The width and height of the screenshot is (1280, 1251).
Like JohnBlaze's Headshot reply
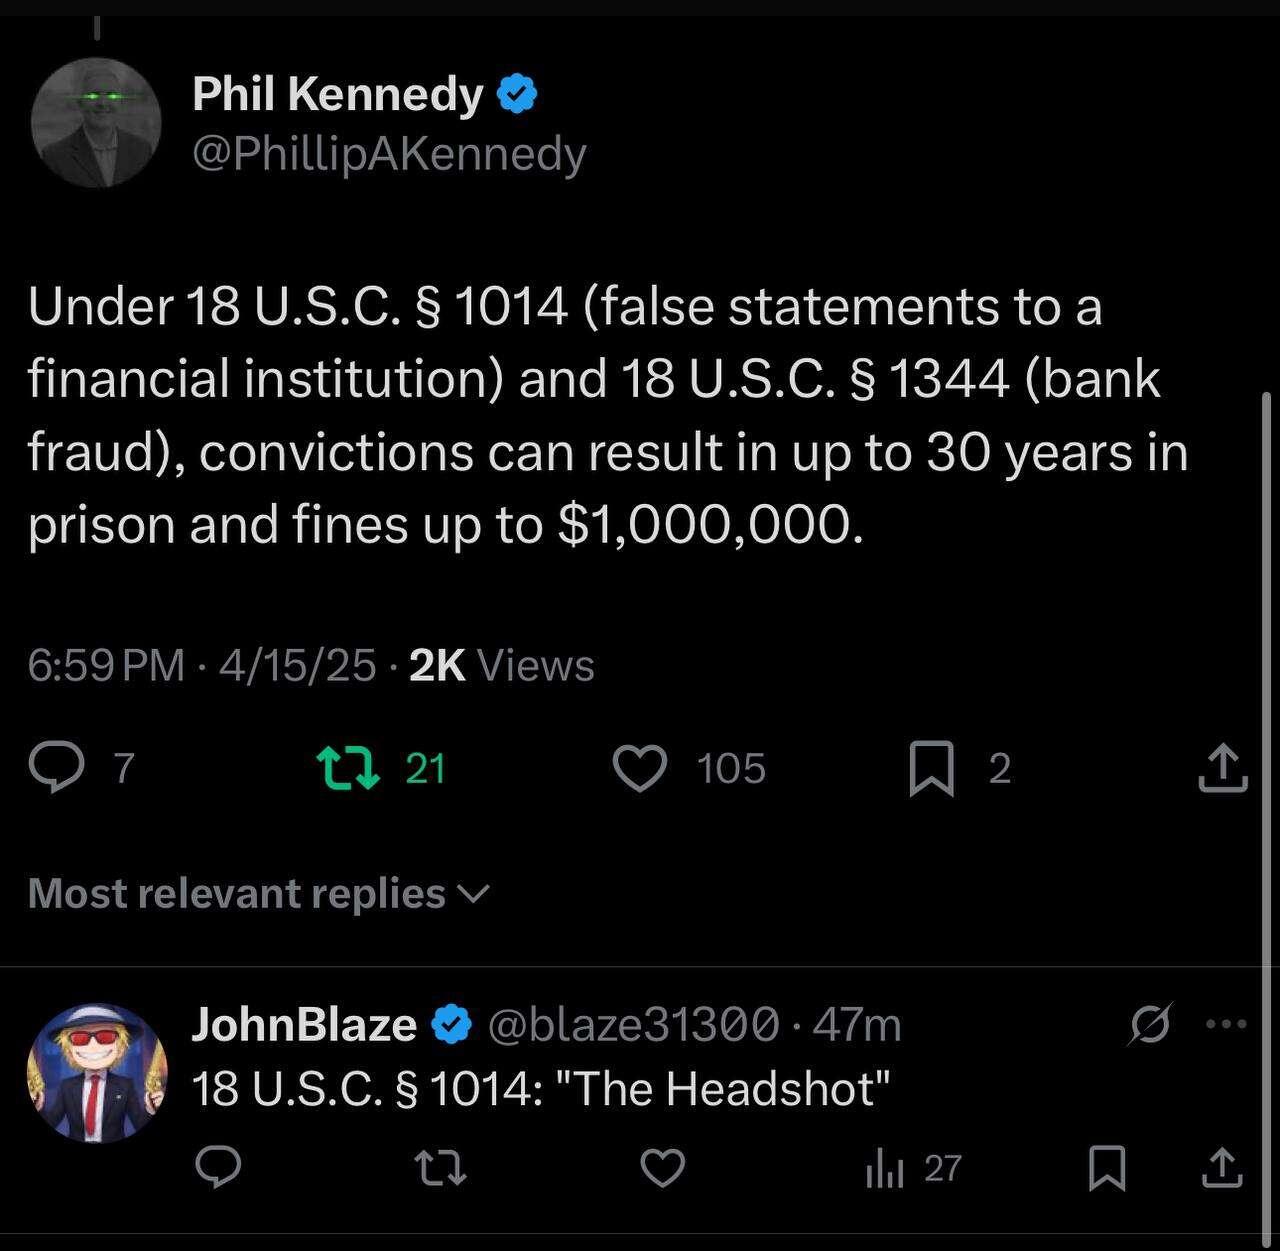662,1167
